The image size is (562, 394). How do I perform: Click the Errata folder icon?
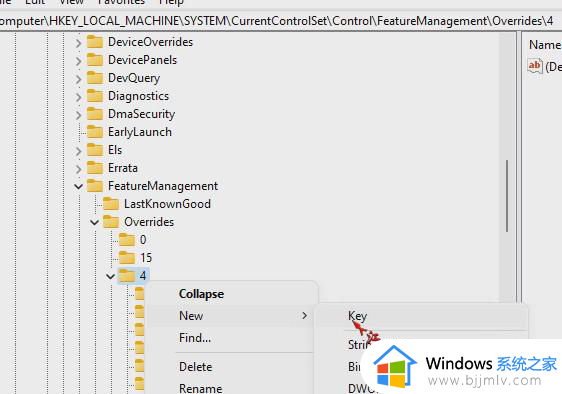(95, 168)
